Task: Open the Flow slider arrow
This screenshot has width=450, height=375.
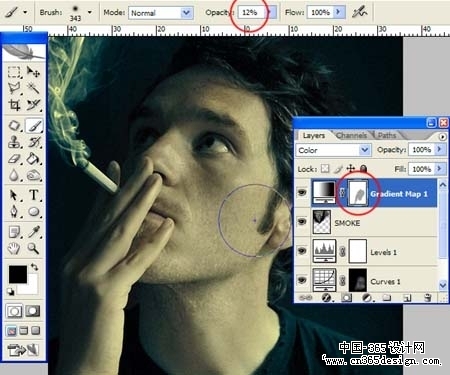Action: pyautogui.click(x=339, y=12)
